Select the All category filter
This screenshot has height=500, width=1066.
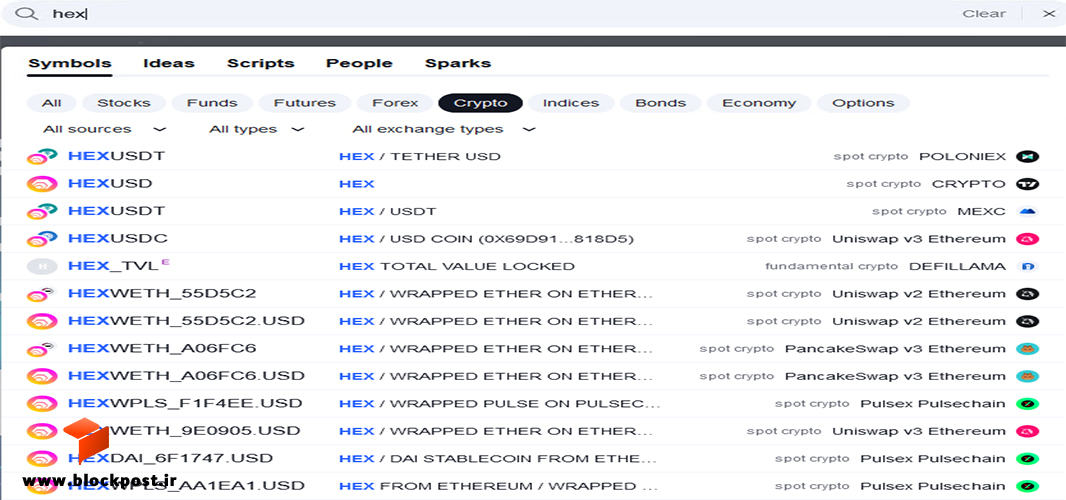(x=51, y=103)
